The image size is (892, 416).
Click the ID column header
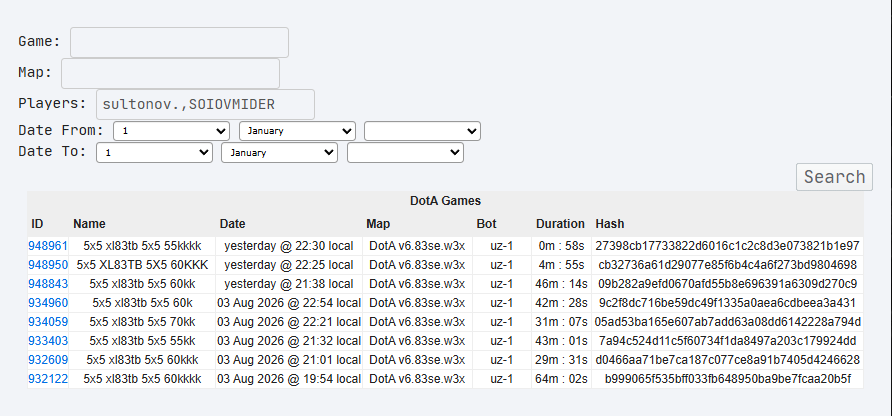coord(37,224)
